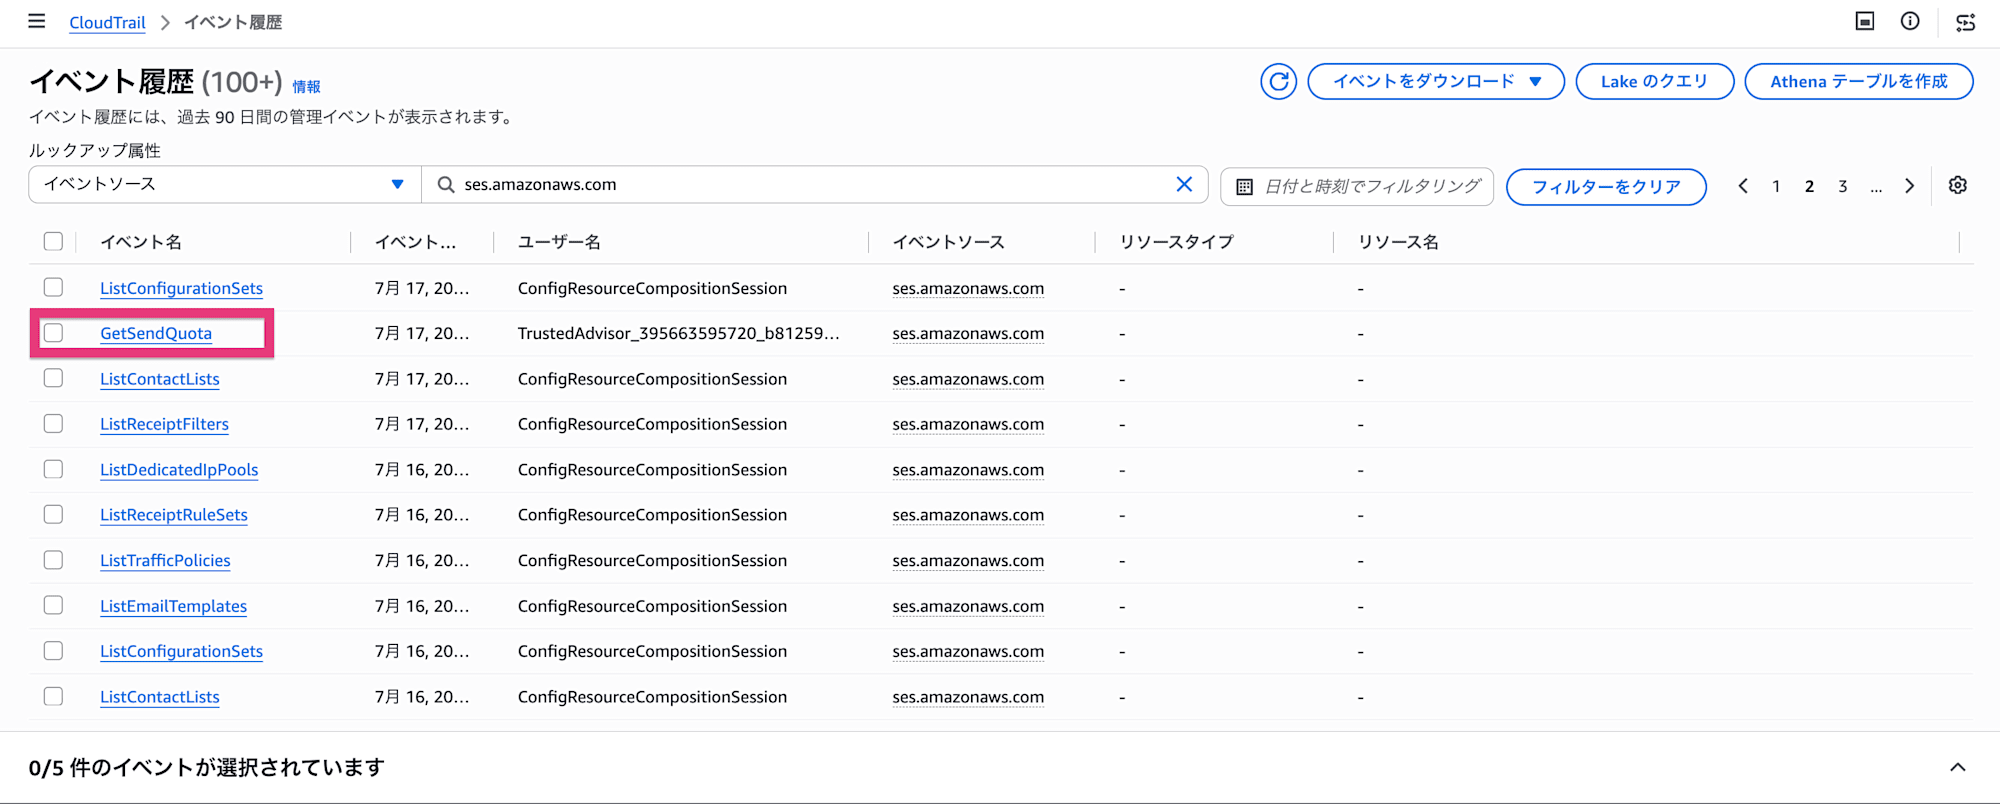This screenshot has height=804, width=2000.
Task: Open the ListDedicatedIpPools event link
Action: pos(179,469)
